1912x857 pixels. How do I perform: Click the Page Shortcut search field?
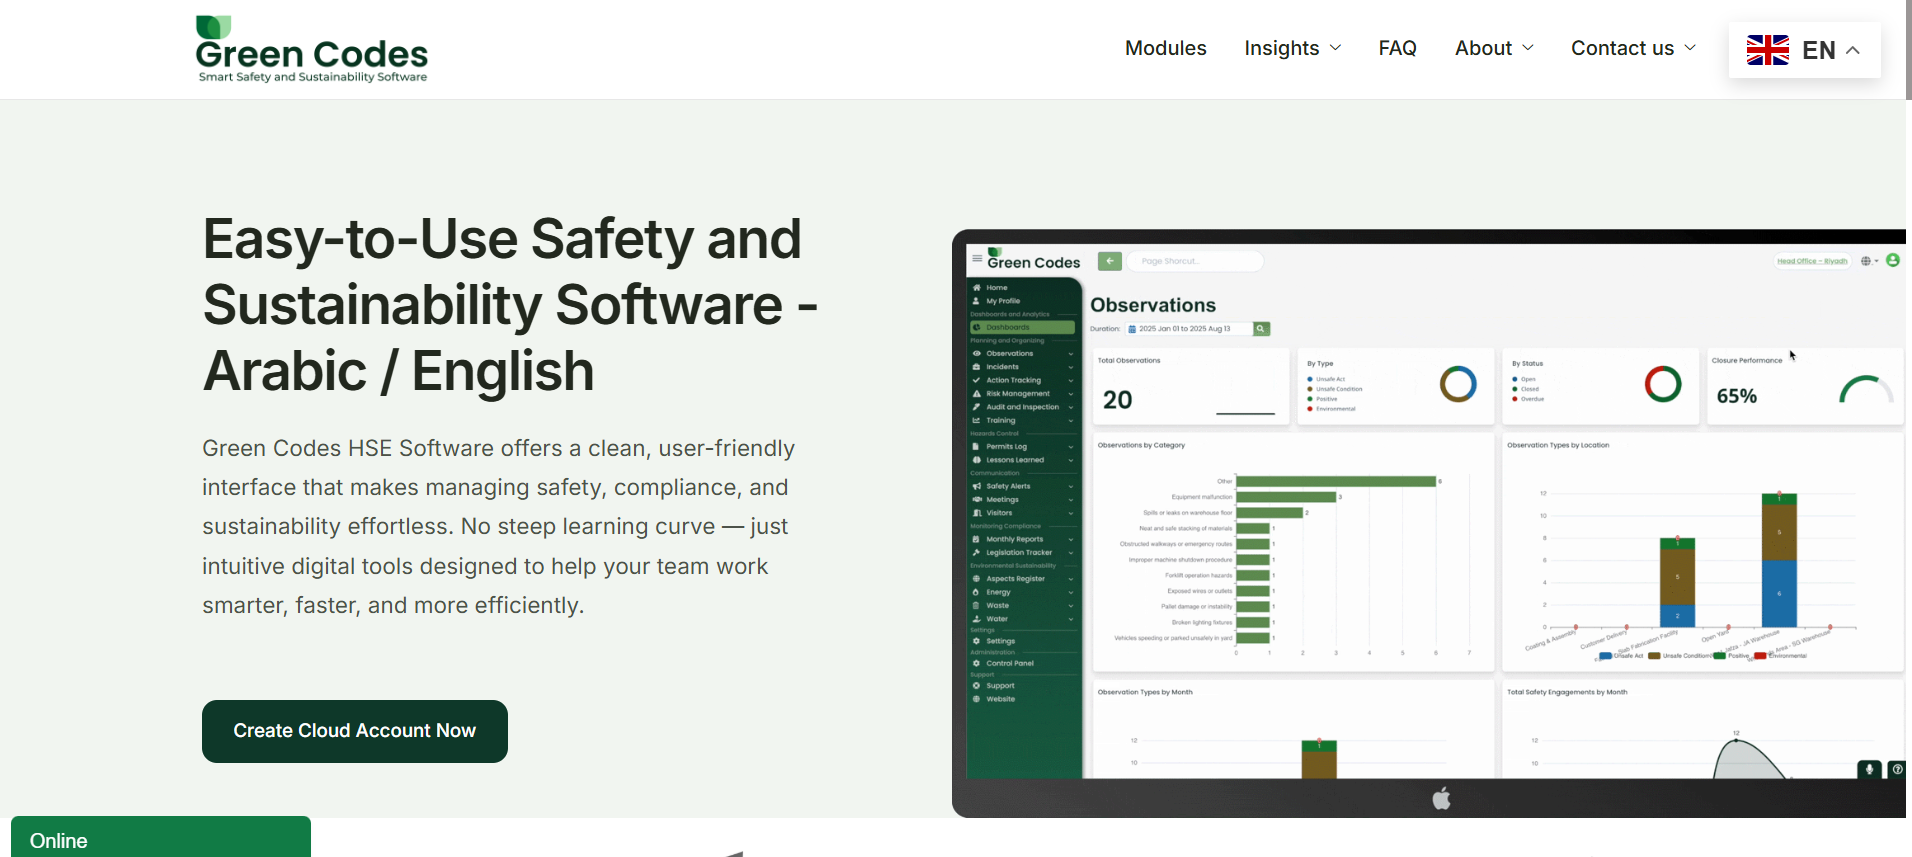[1195, 261]
